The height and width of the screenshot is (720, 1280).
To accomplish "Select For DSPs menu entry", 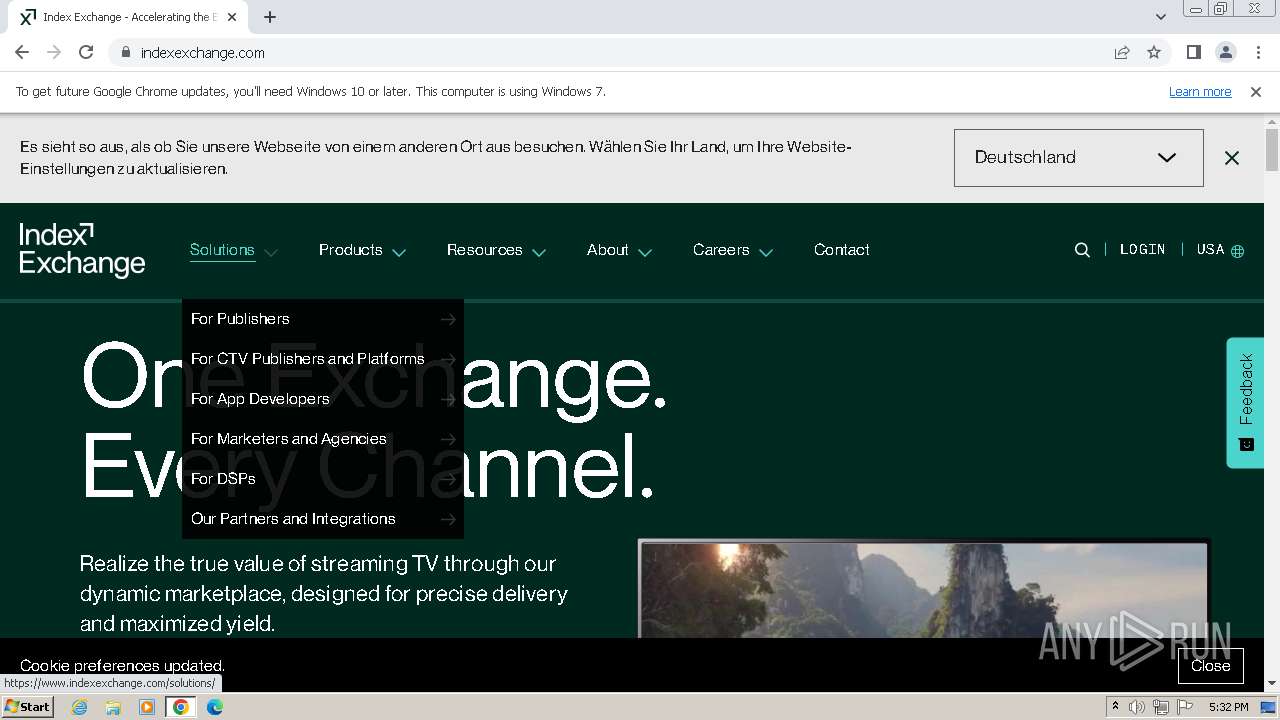I will click(x=323, y=479).
